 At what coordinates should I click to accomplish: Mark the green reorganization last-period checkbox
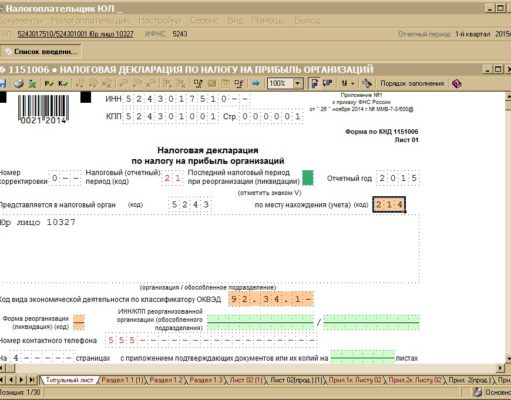pyautogui.click(x=308, y=178)
